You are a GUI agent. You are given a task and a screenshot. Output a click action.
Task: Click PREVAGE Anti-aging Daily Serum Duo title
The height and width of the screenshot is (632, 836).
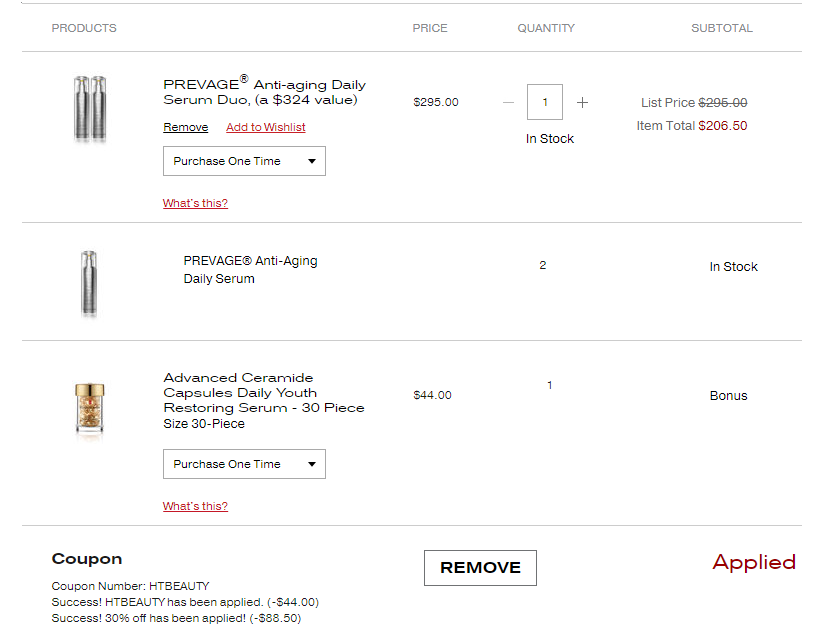[264, 90]
